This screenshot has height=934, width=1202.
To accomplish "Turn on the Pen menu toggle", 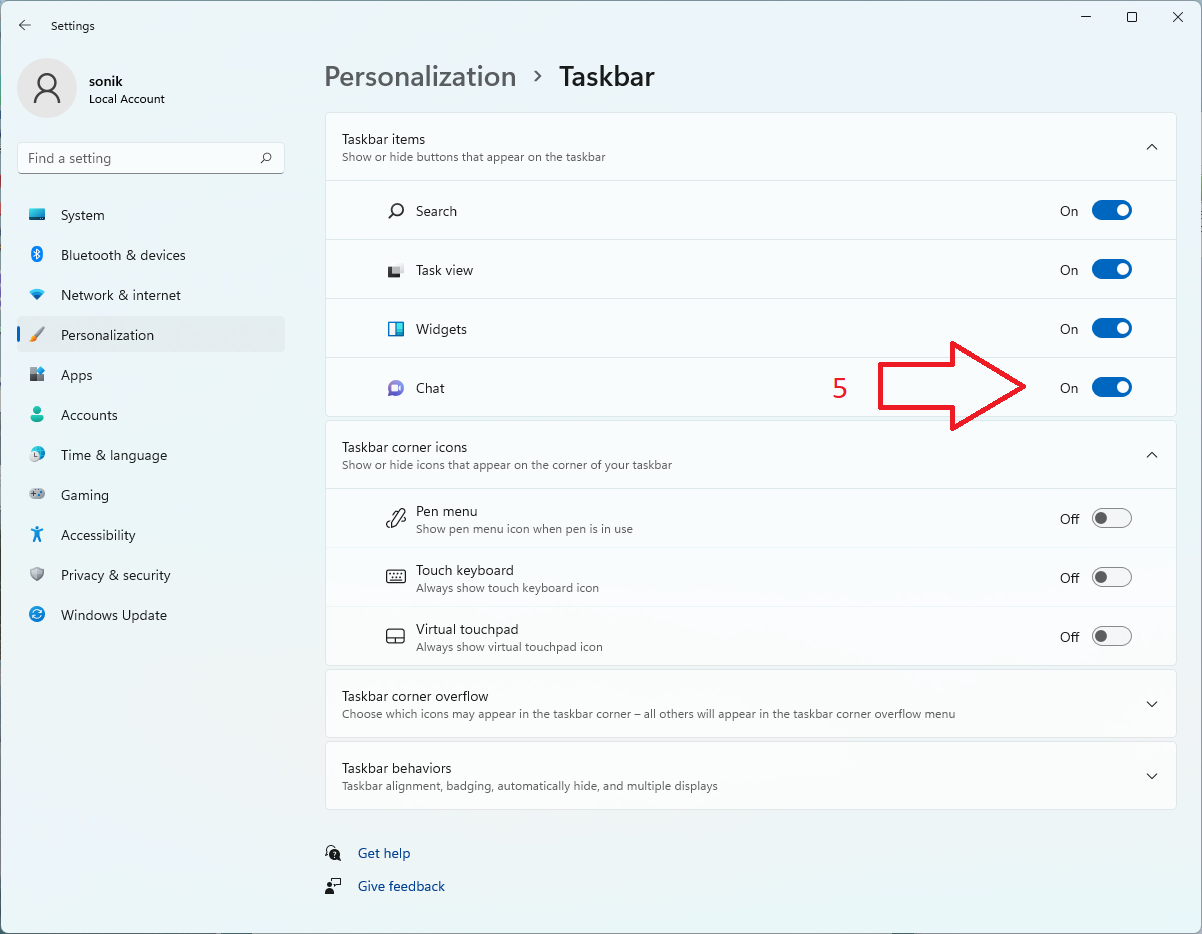I will (x=1111, y=518).
